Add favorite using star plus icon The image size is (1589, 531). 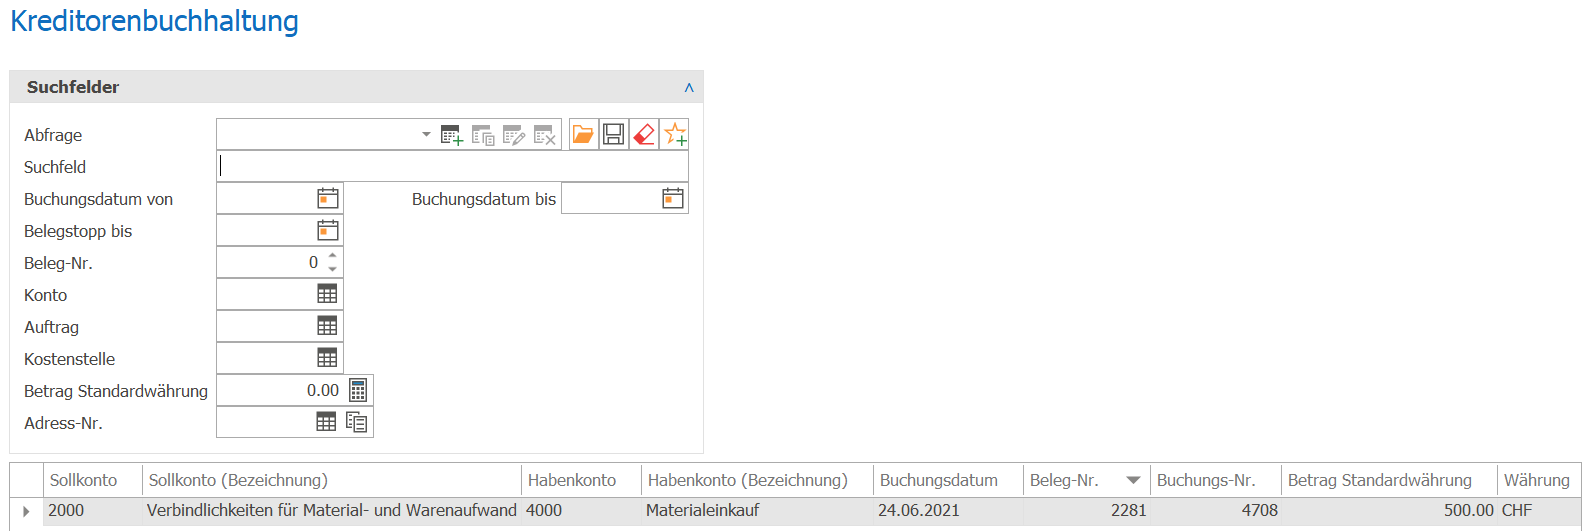[x=675, y=134]
